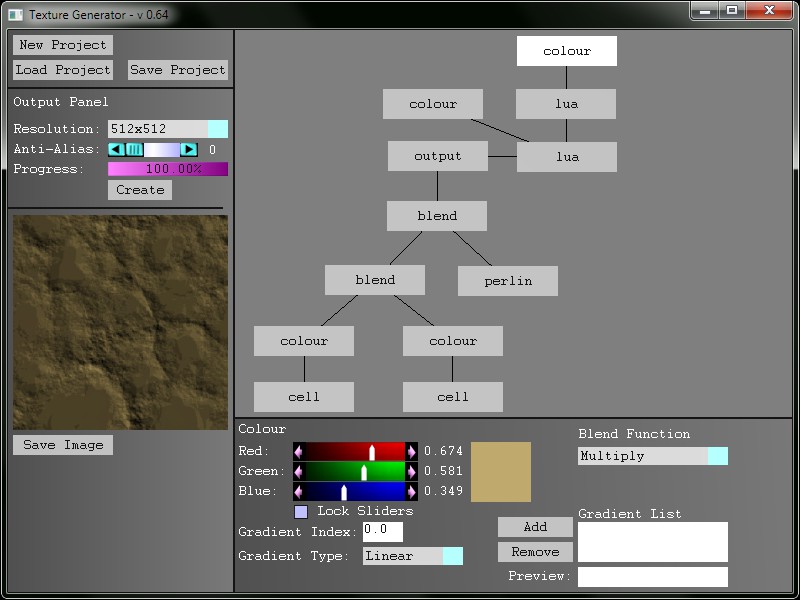Save the generated texture image
This screenshot has height=600, width=800.
tap(62, 444)
